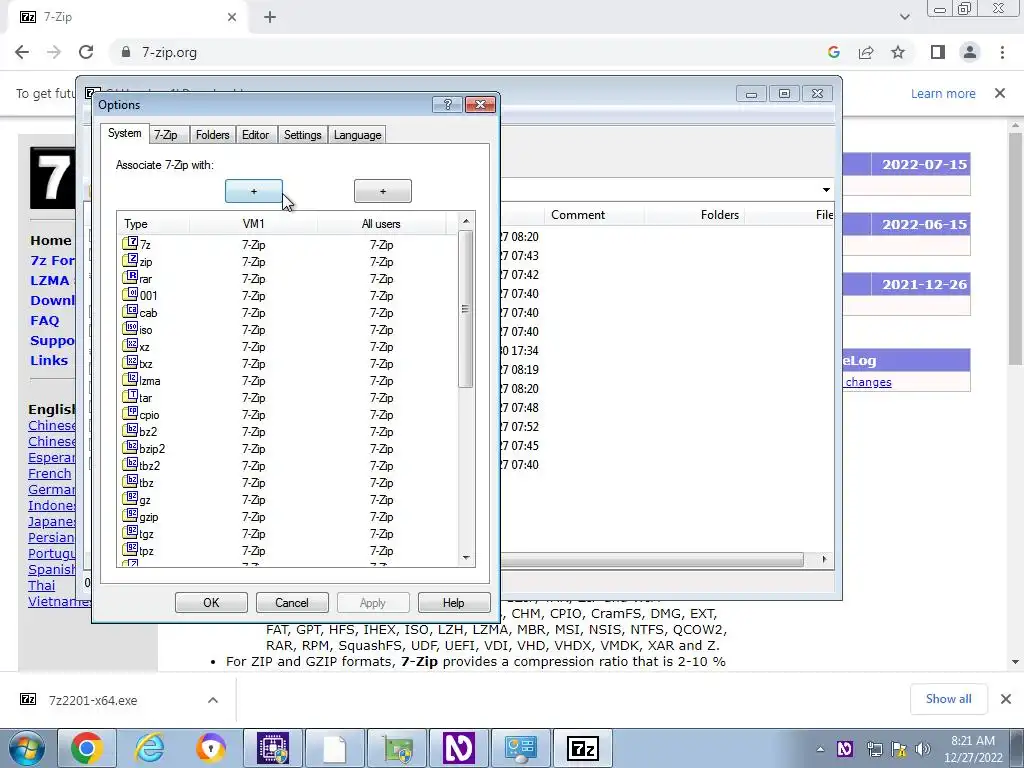
Task: Click the changes link under the log heading
Action: (868, 382)
